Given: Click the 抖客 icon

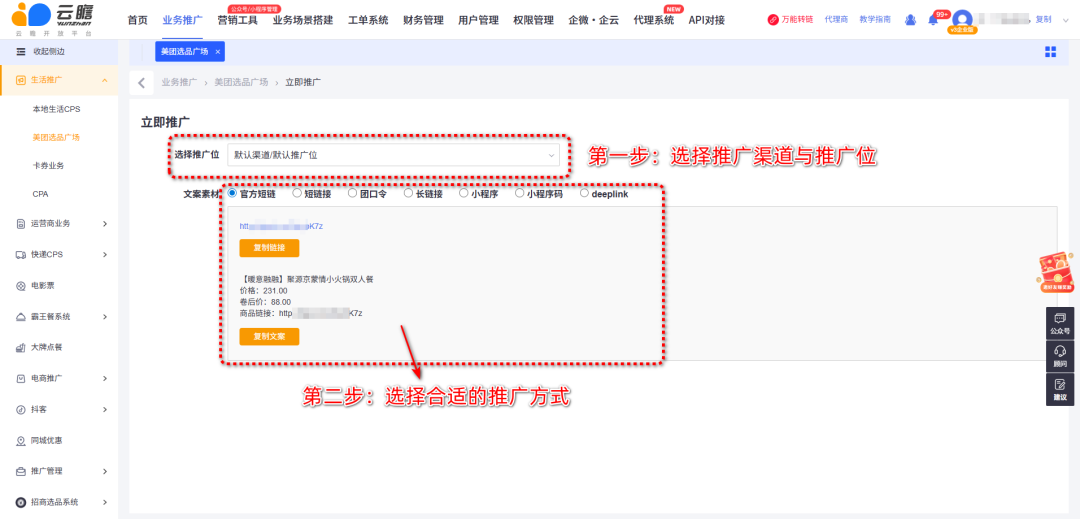Looking at the screenshot, I should [21, 410].
